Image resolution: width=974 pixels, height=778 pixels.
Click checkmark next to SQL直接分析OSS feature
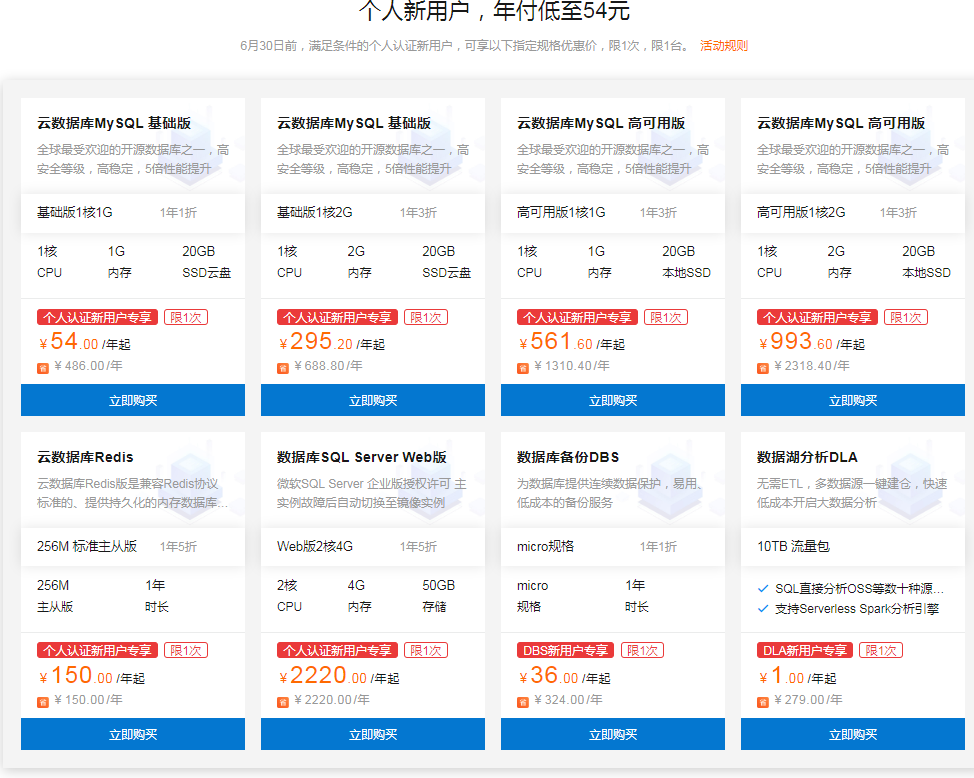pyautogui.click(x=763, y=588)
